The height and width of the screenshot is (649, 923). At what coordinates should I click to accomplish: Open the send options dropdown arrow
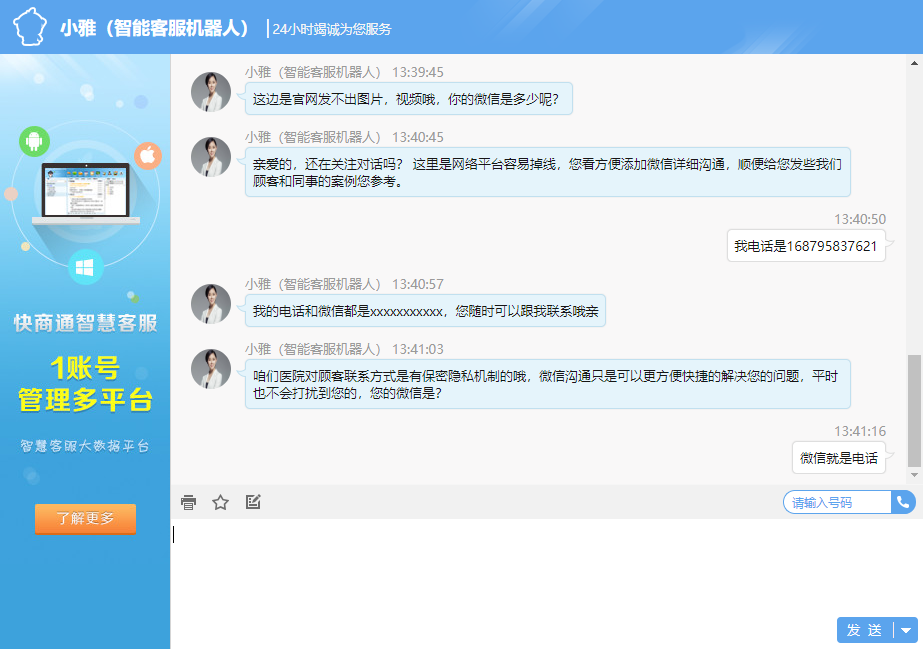(906, 630)
